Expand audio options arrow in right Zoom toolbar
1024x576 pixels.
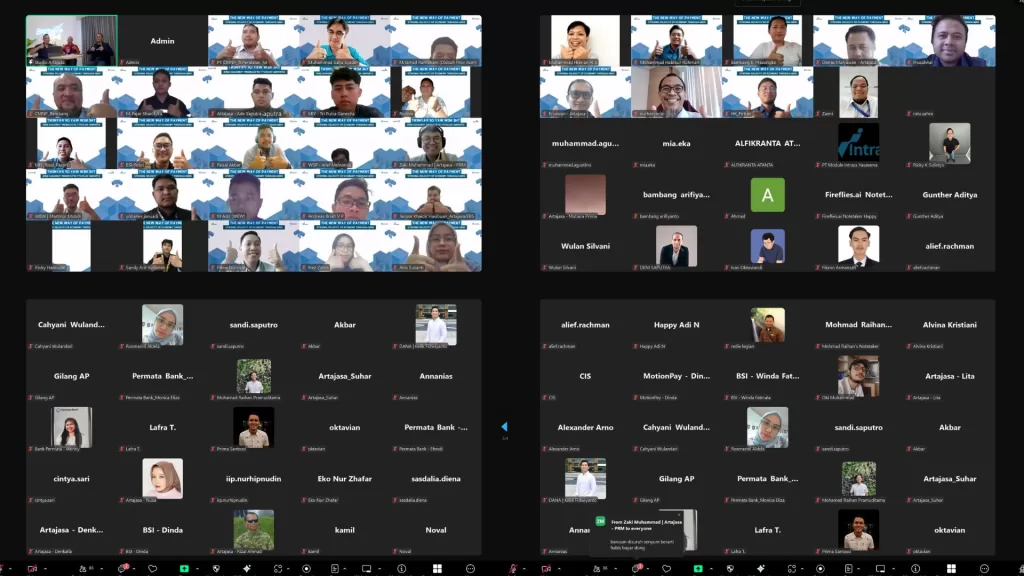(524, 569)
